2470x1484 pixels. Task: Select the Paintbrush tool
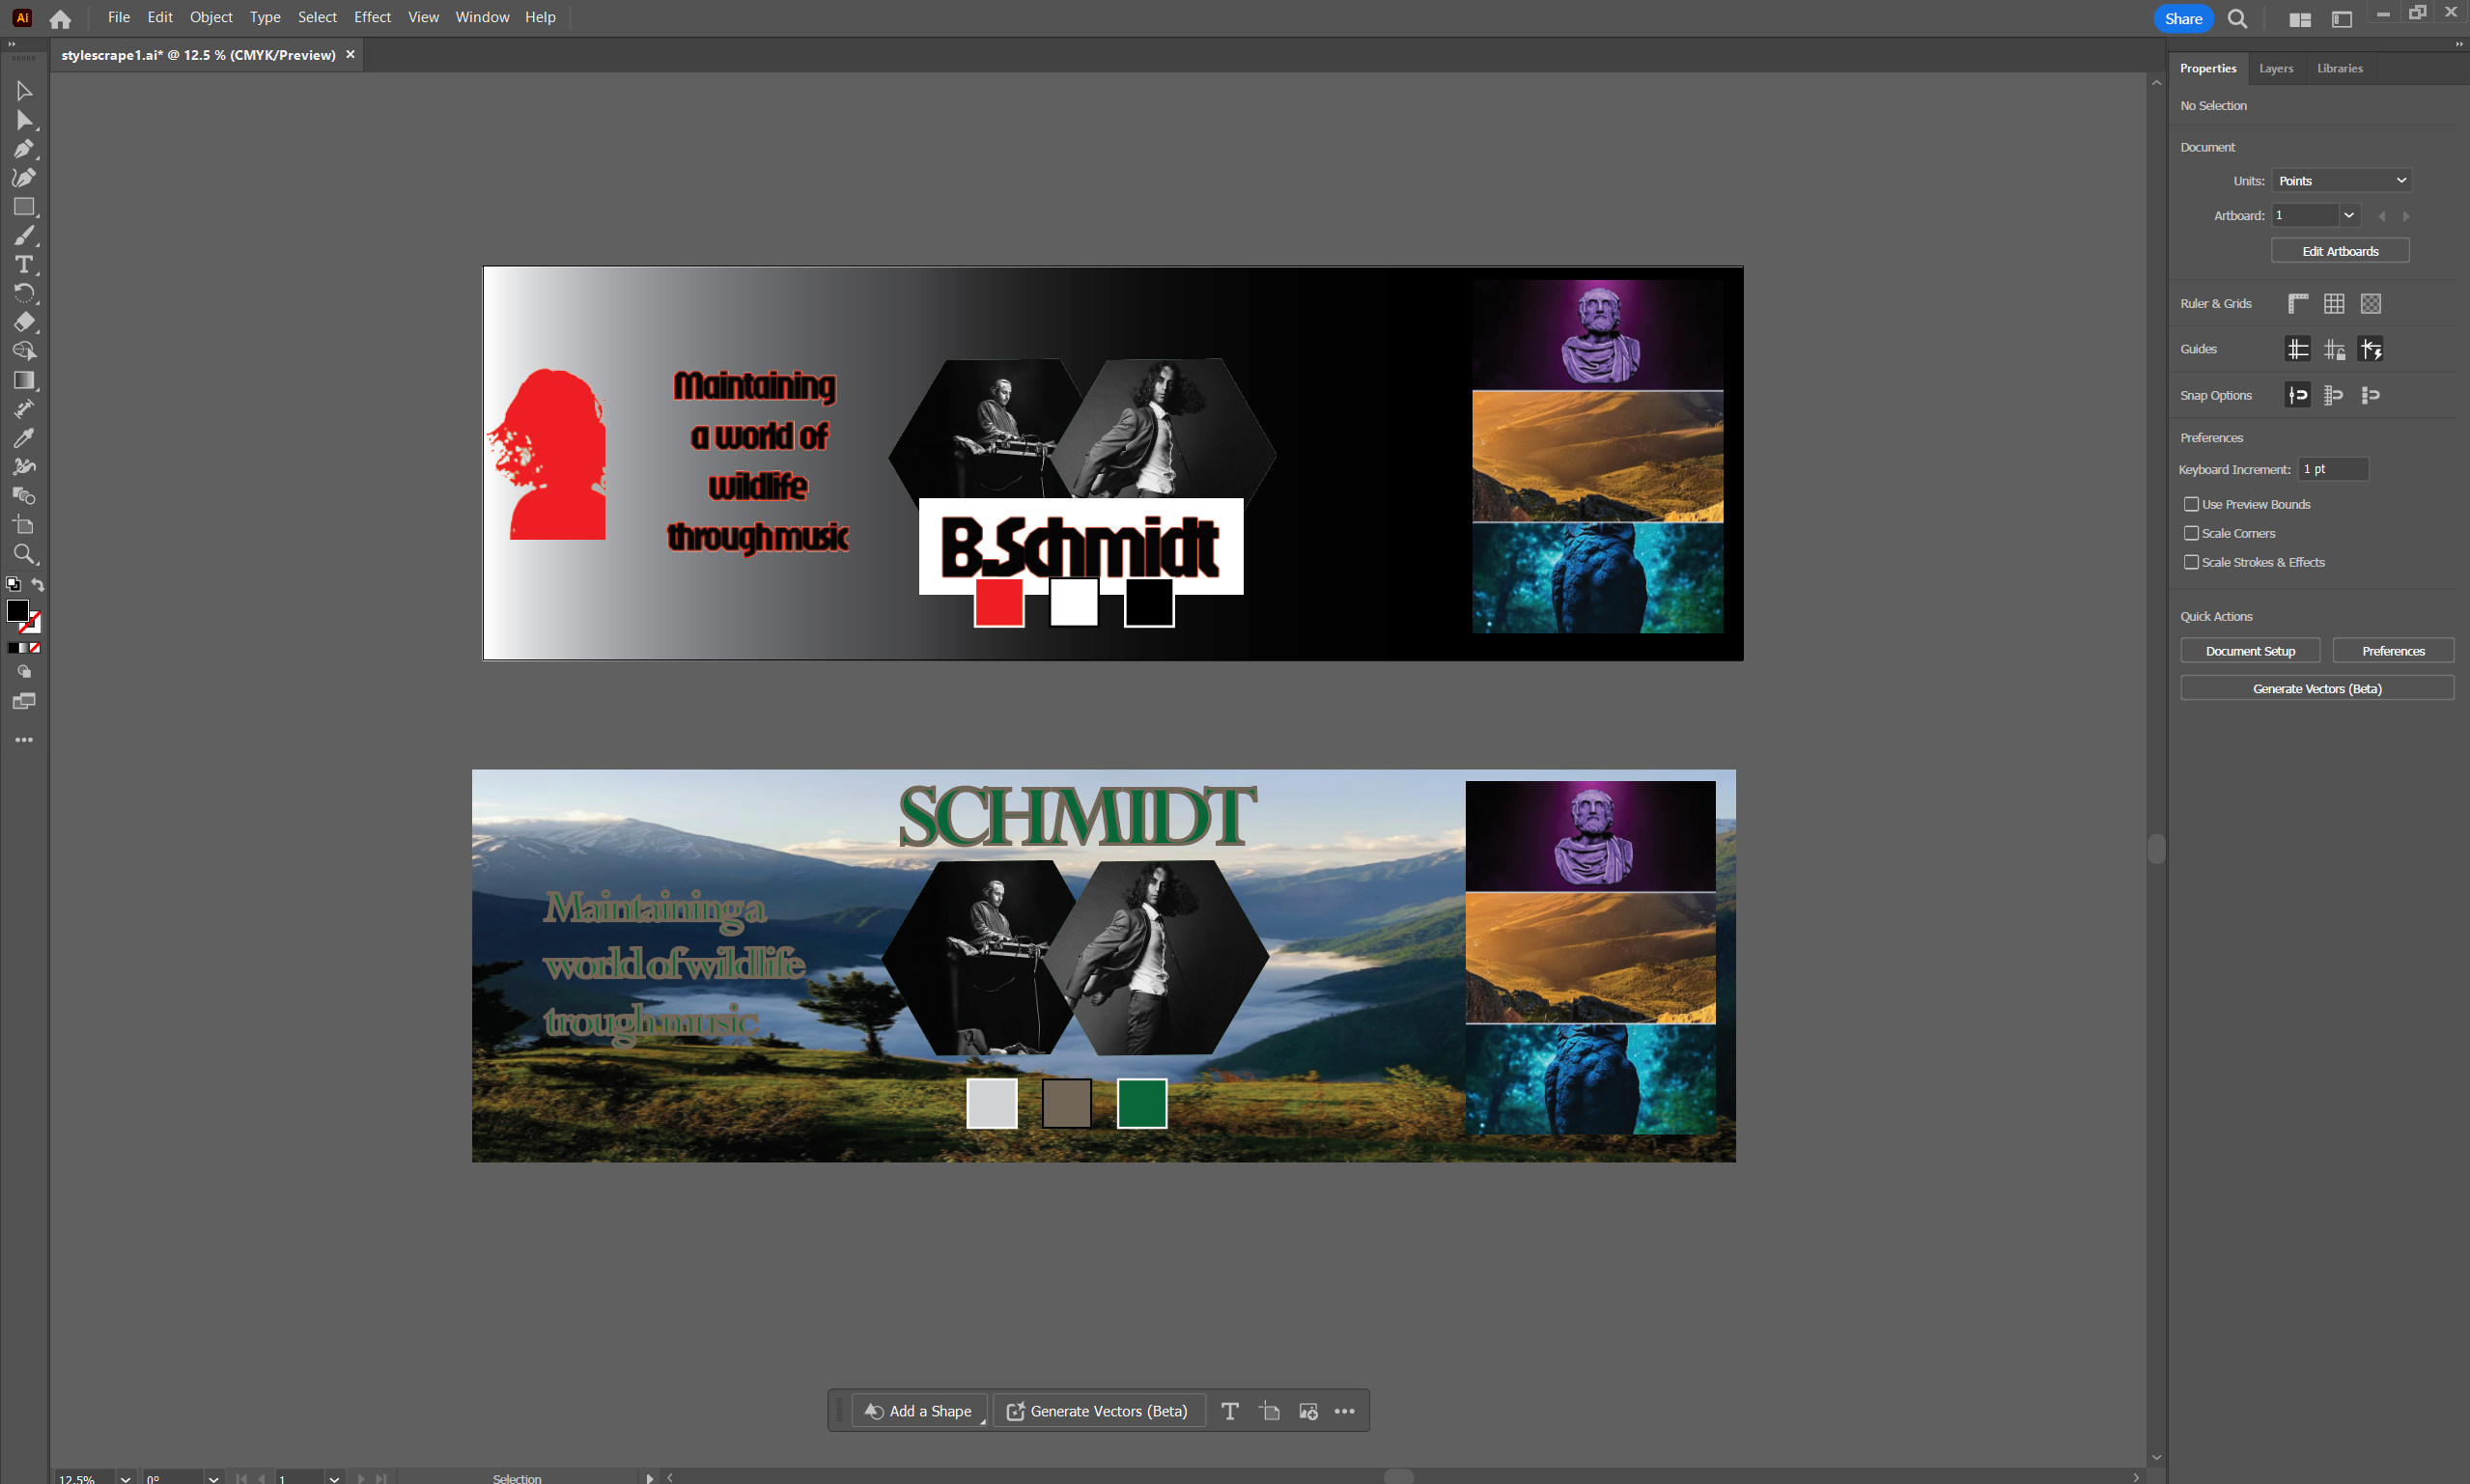coord(24,235)
